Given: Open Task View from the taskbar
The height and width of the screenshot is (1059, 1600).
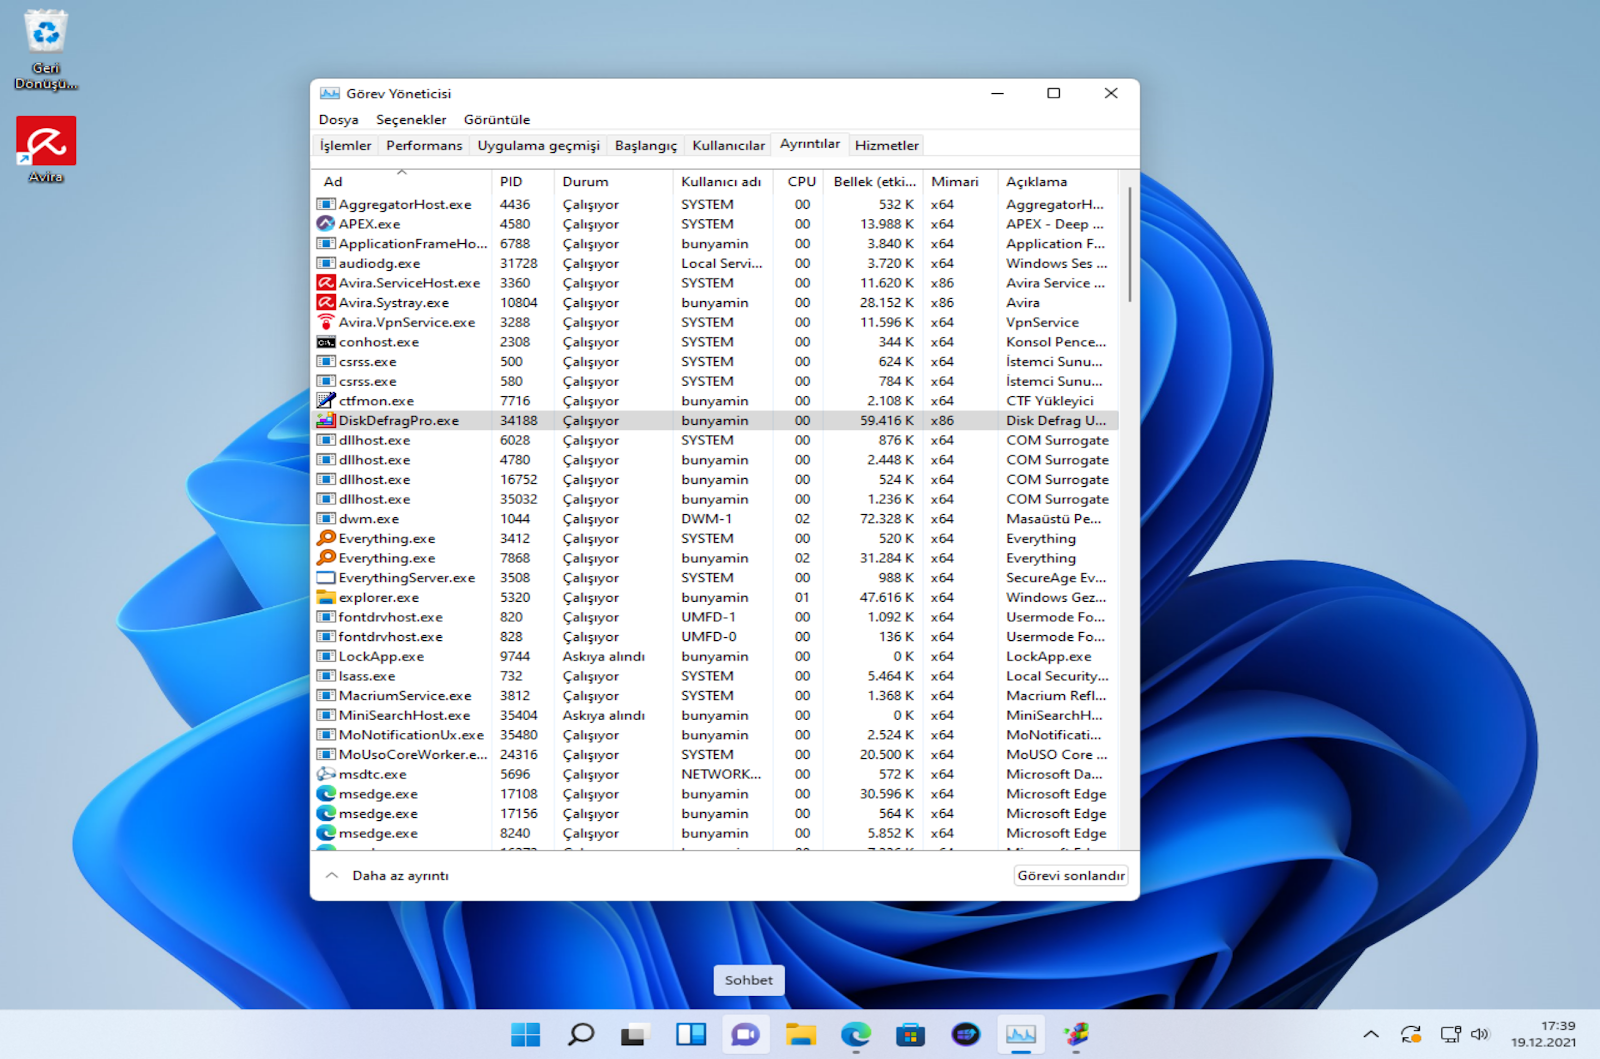Looking at the screenshot, I should click(634, 1035).
